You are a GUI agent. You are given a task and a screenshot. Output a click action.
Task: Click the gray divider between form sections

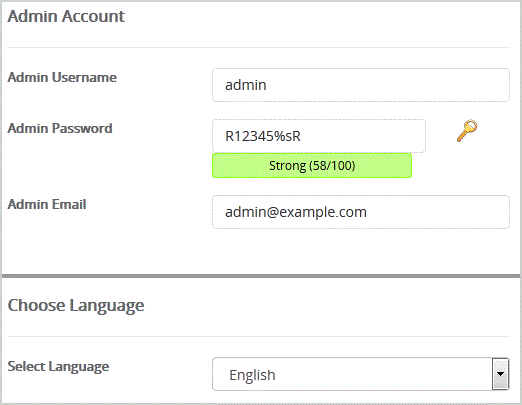[261, 276]
